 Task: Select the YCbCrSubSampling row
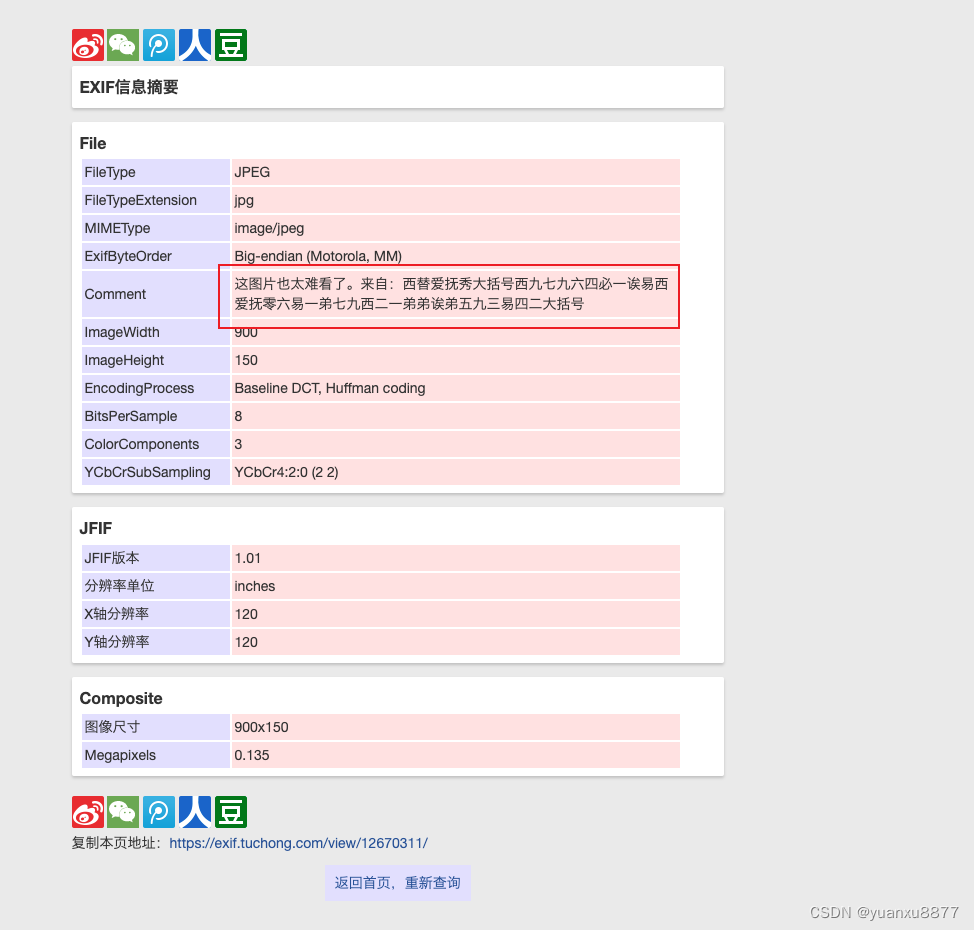pyautogui.click(x=380, y=472)
